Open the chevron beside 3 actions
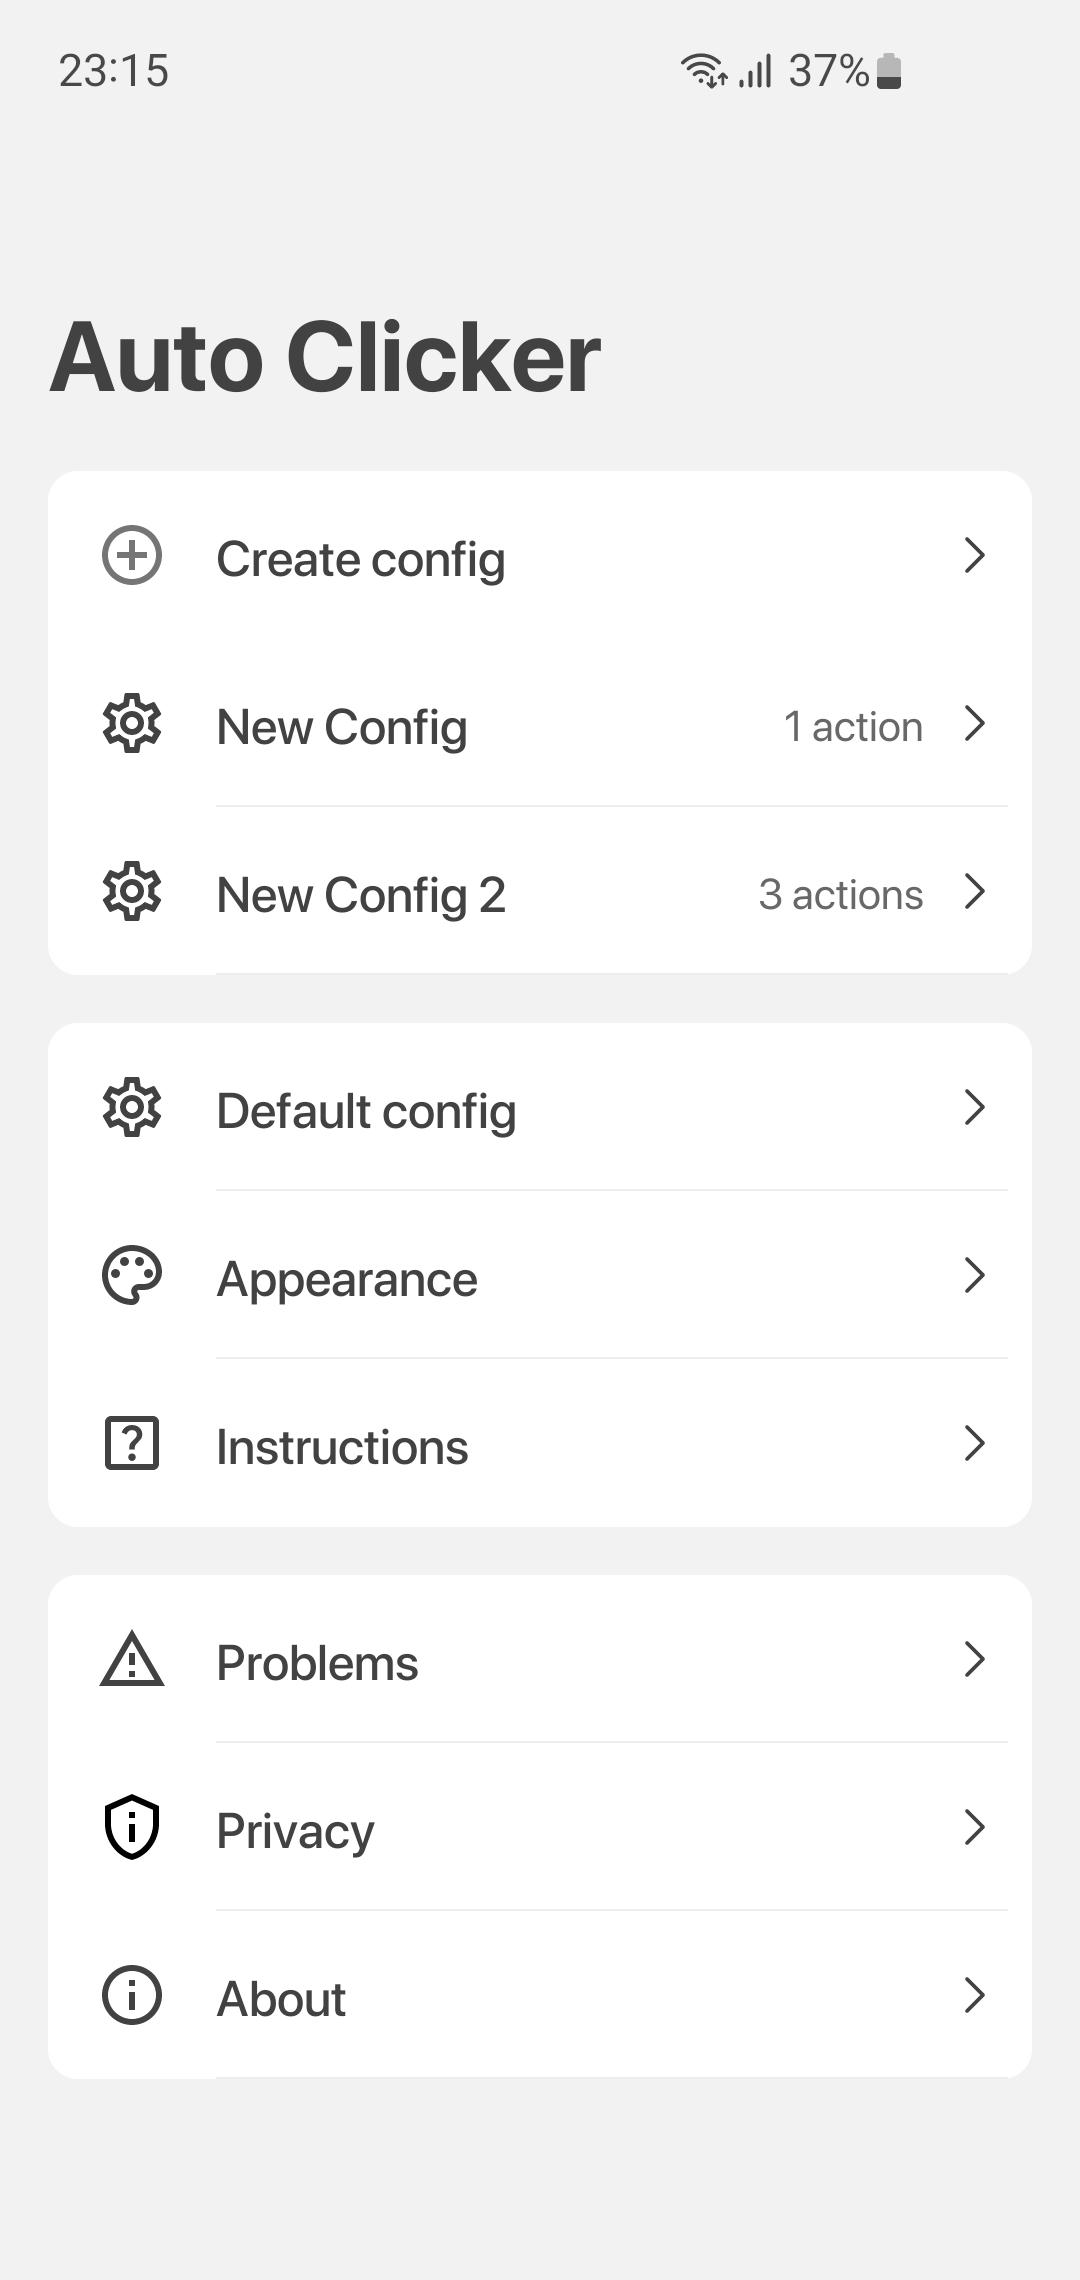This screenshot has height=2280, width=1080. (x=975, y=891)
